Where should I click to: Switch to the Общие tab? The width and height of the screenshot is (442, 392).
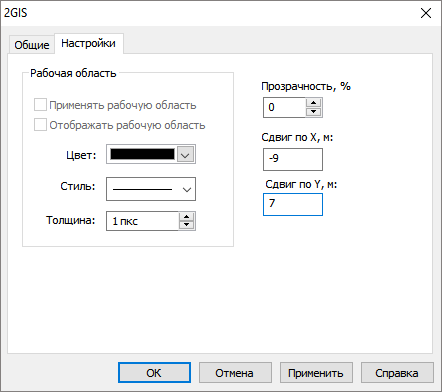32,44
